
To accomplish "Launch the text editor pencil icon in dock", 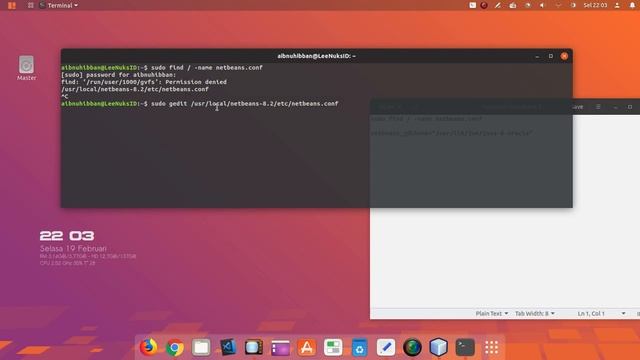I will [386, 347].
